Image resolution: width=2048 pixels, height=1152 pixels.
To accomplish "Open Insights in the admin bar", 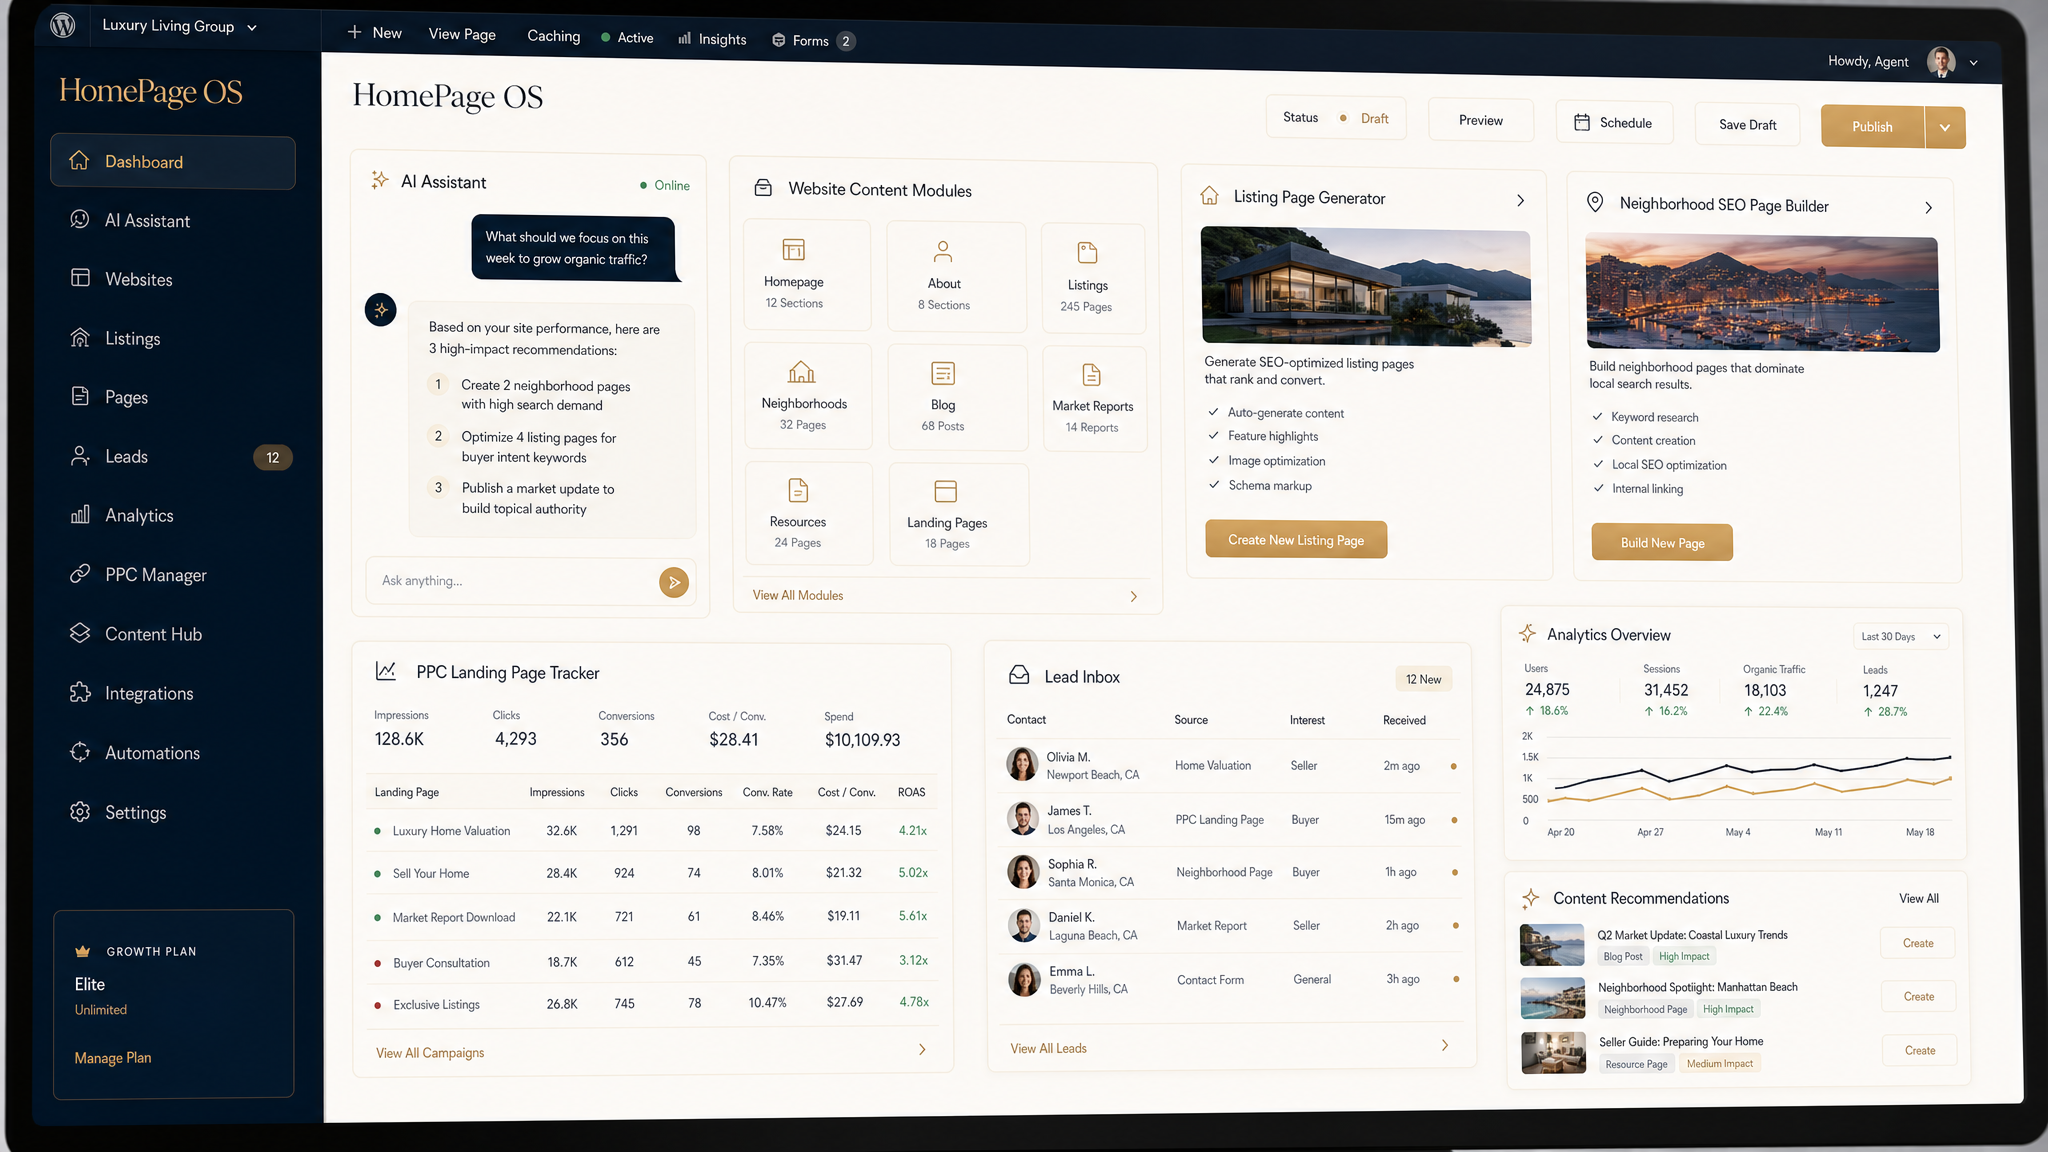I will pos(712,39).
